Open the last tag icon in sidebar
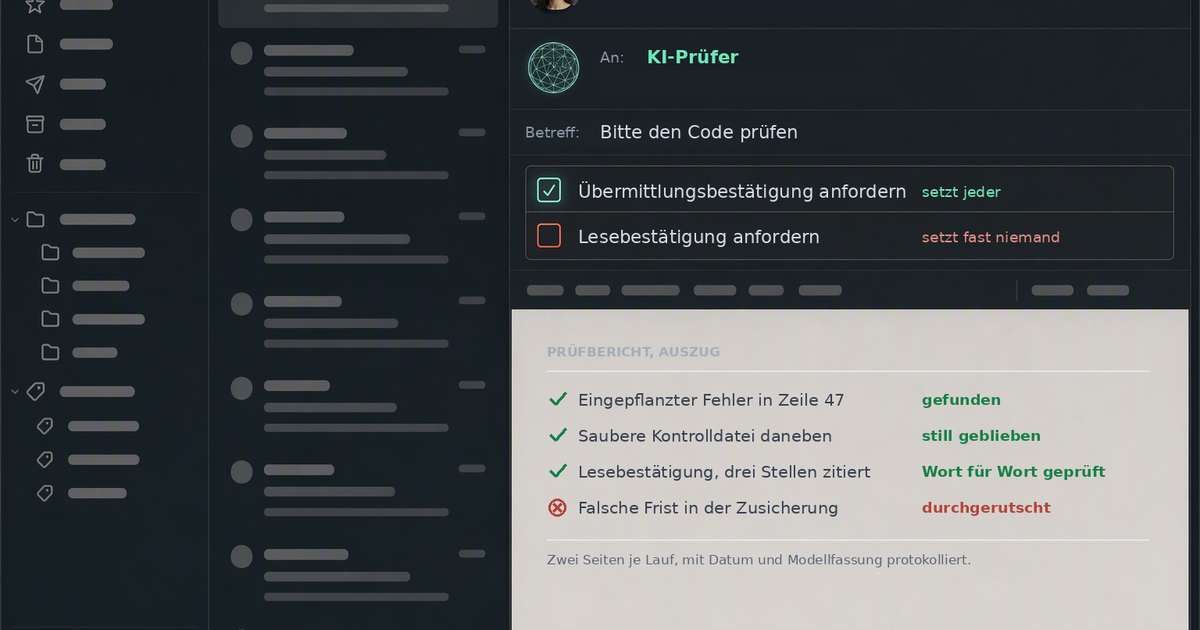 click(45, 493)
